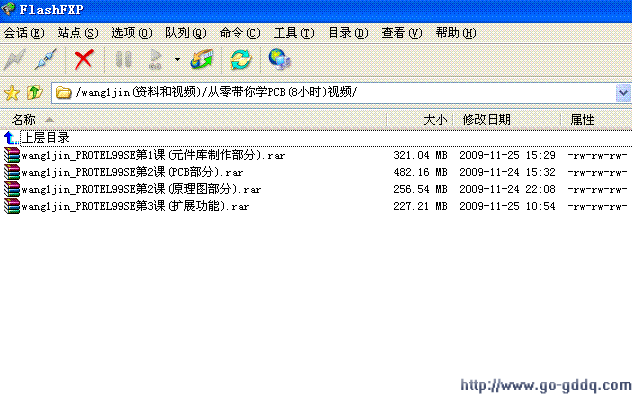Select the PROTEL99SE 第1课 rar file
Viewport: 640px width, 400px height.
click(140, 155)
